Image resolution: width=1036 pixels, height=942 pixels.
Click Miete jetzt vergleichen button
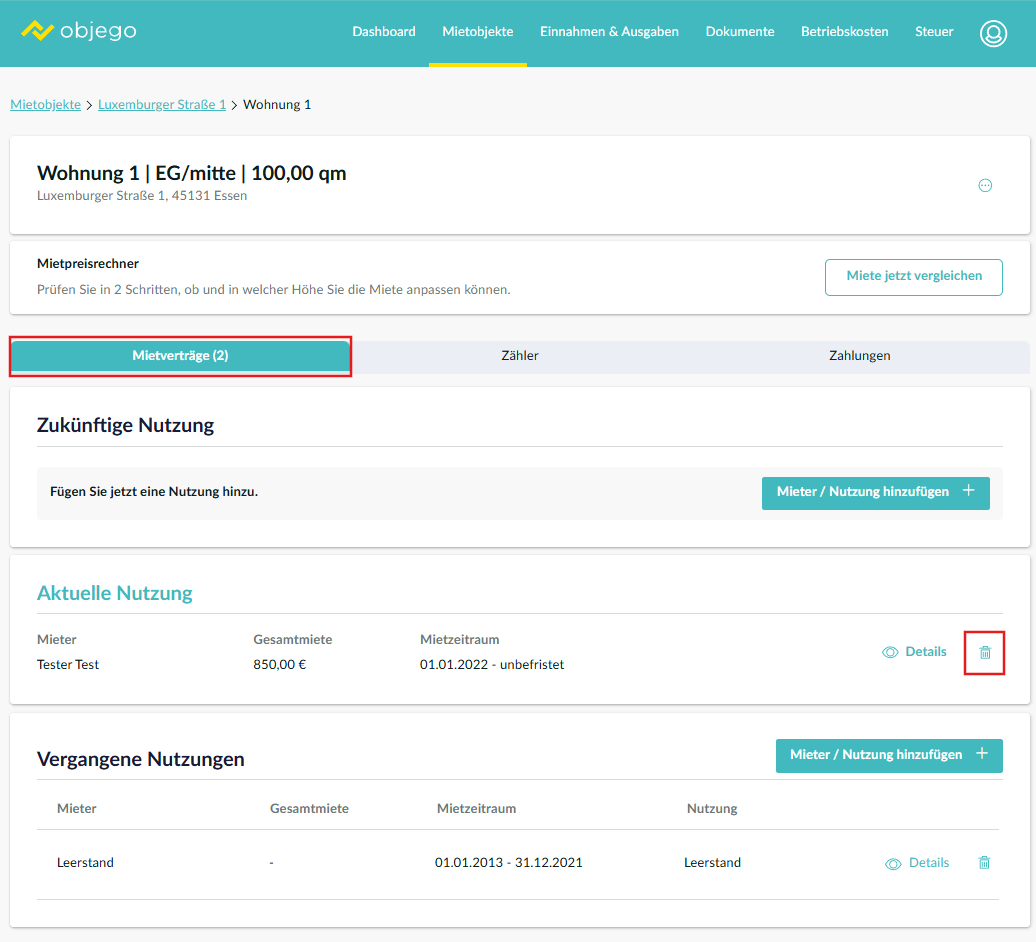(913, 277)
